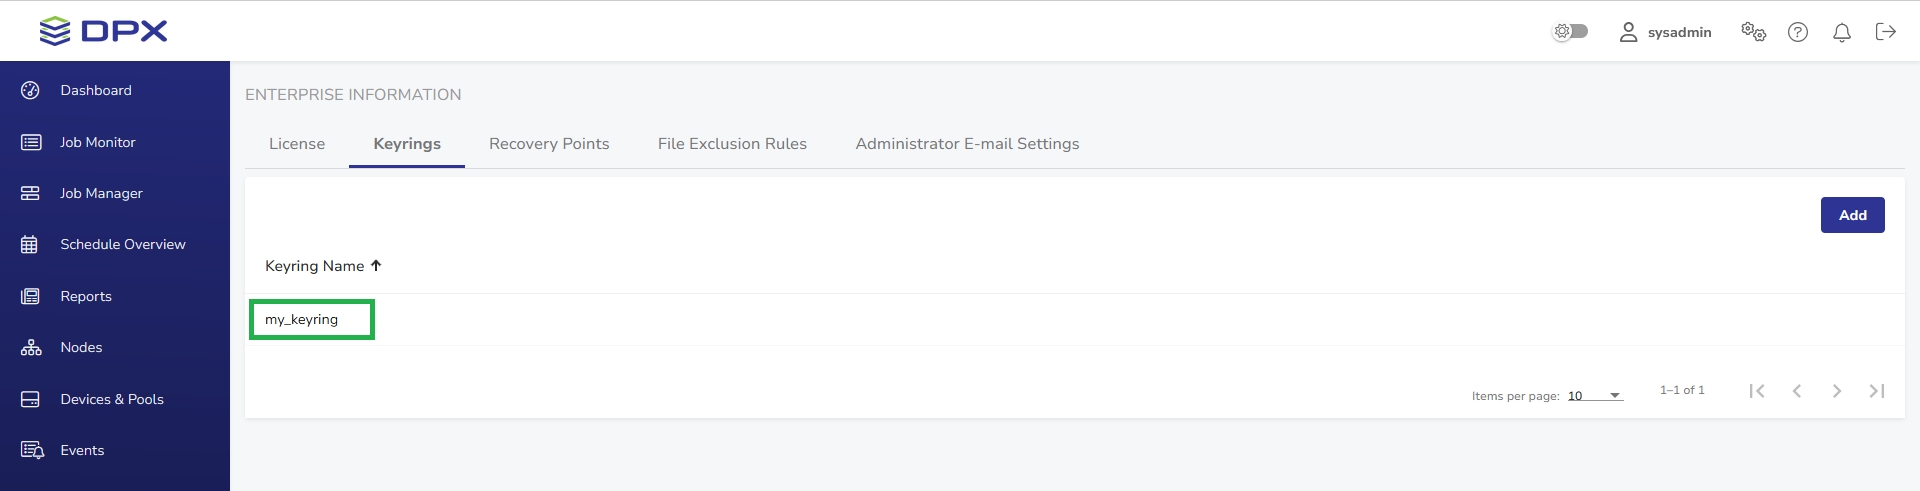Select the my_keyring row
The width and height of the screenshot is (1920, 491).
point(302,320)
